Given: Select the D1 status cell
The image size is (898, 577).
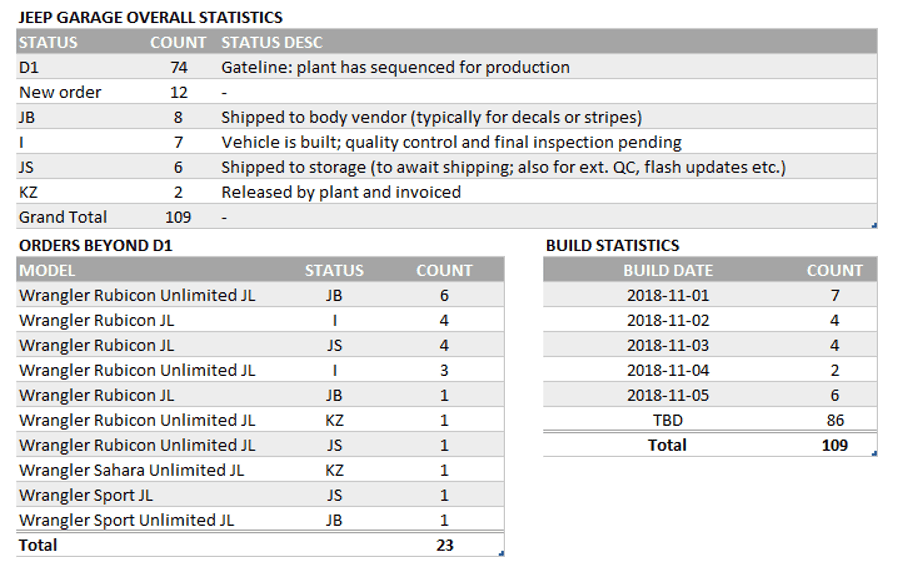Looking at the screenshot, I should (29, 68).
